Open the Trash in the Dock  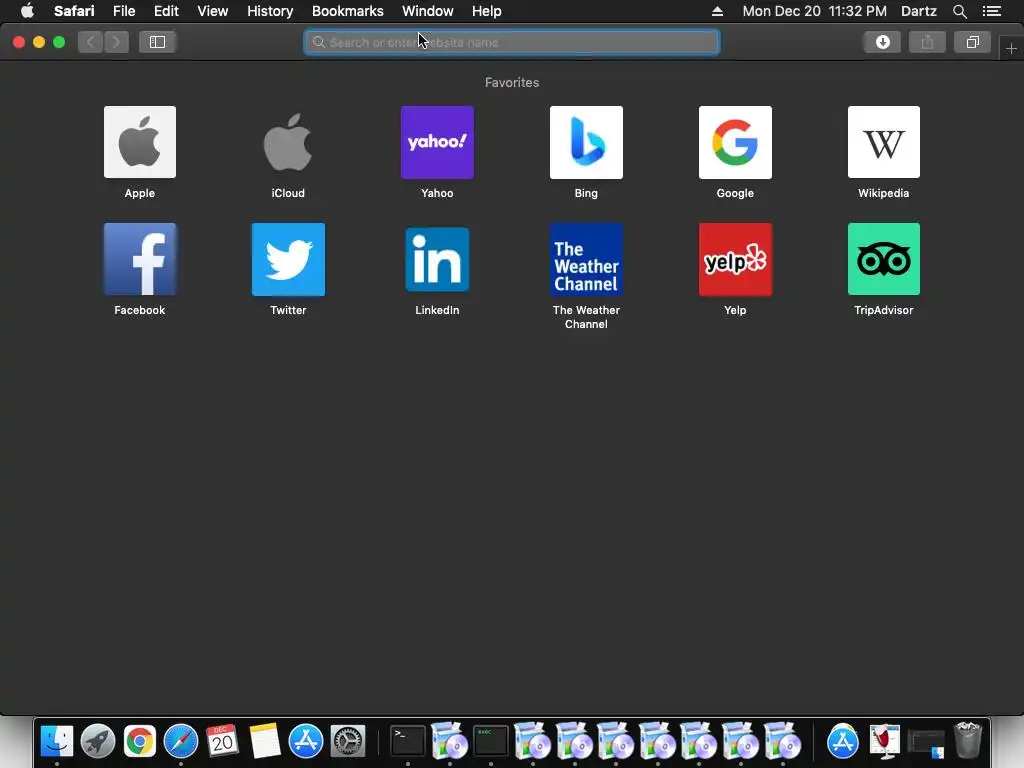[x=968, y=741]
